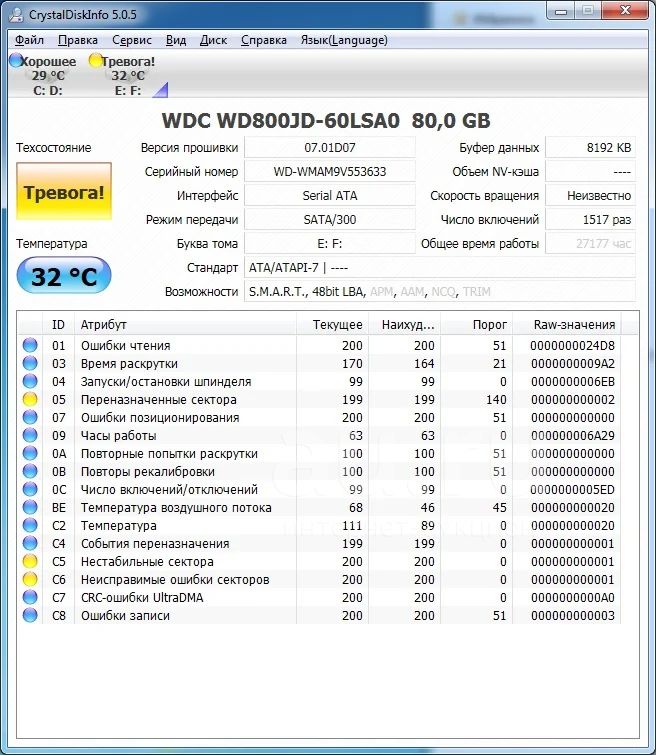Click the firmware version field 07.01D07
Image resolution: width=656 pixels, height=755 pixels.
click(330, 147)
